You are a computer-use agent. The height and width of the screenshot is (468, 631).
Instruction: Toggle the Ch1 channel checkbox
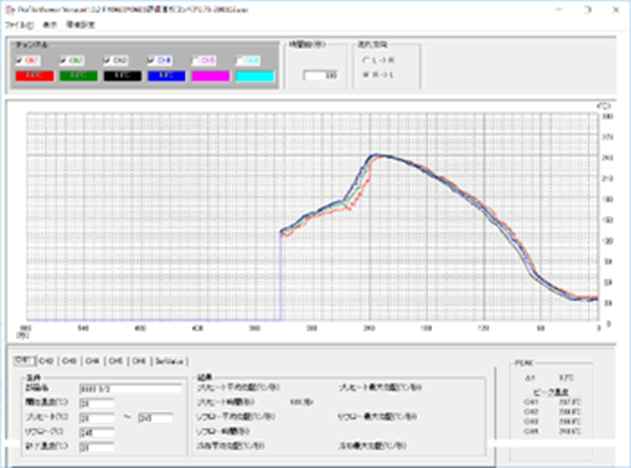click(x=20, y=60)
